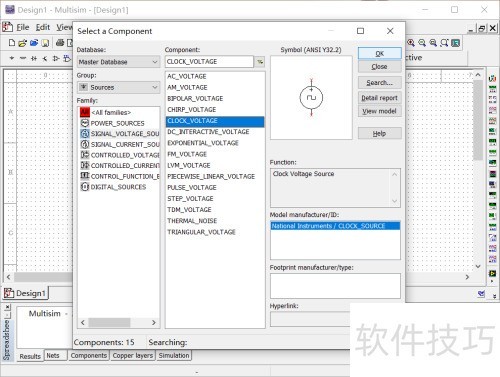Restore the inner Design1 document window

482,29
